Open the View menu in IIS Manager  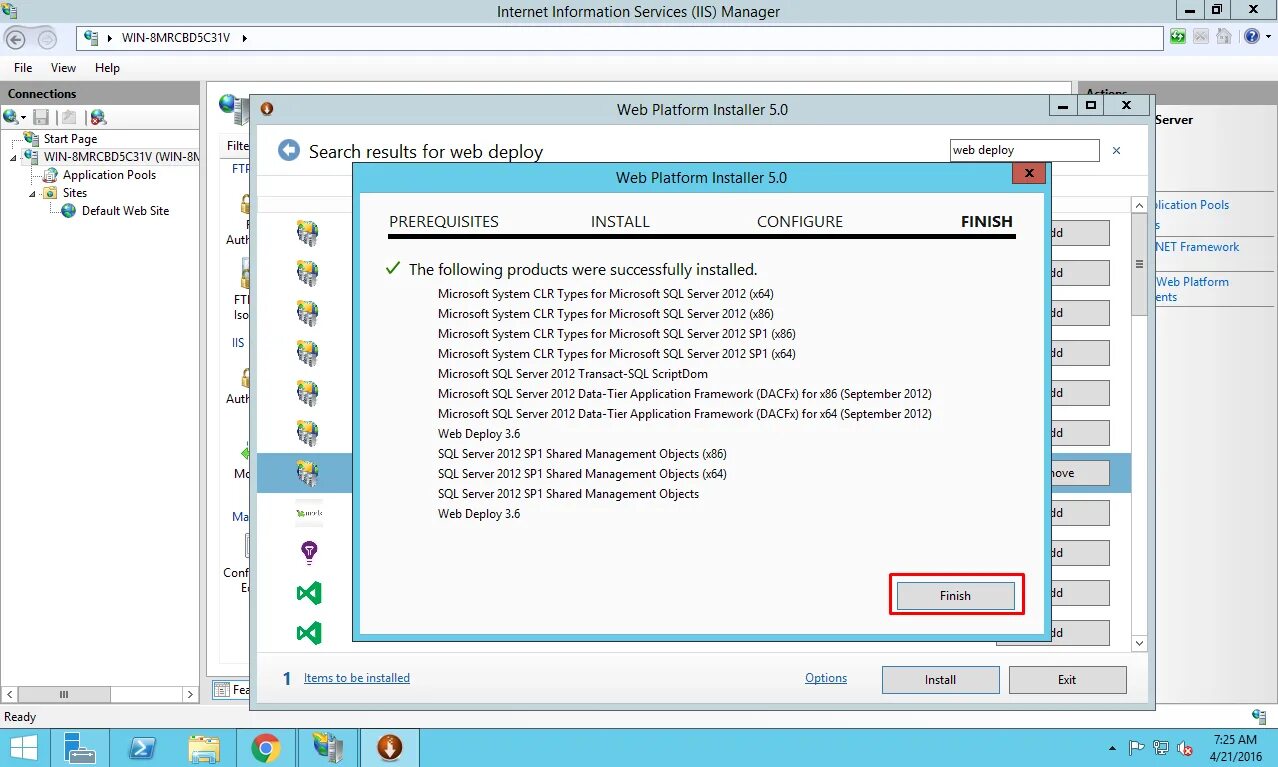point(64,68)
